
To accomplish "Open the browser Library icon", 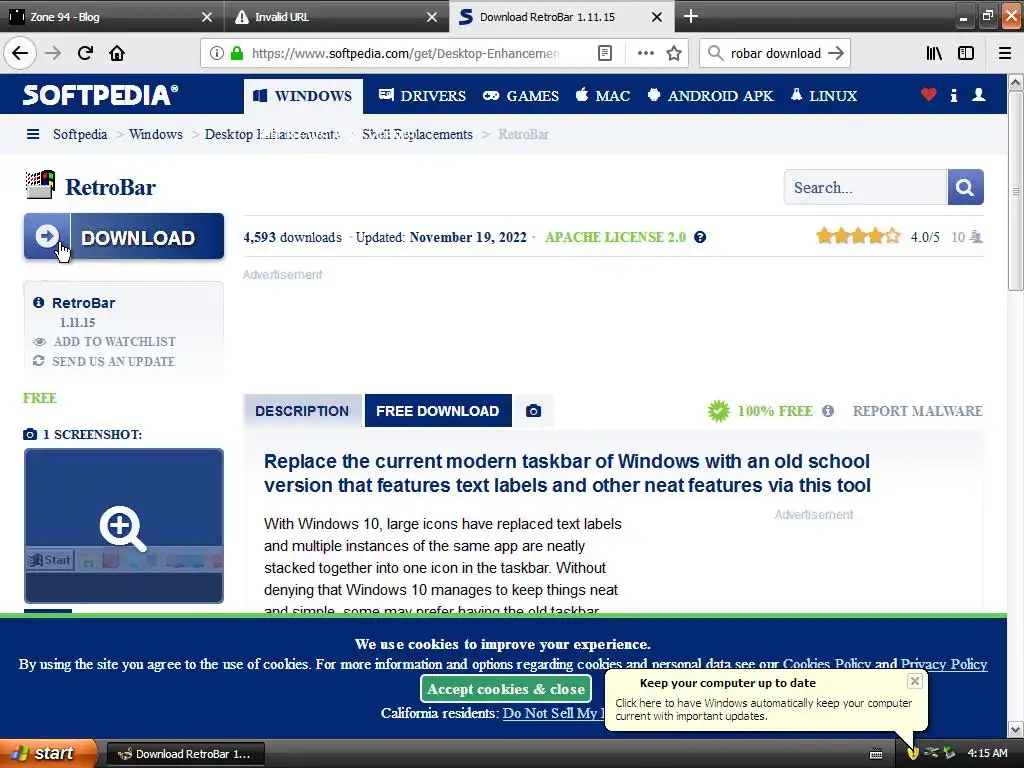I will (934, 53).
